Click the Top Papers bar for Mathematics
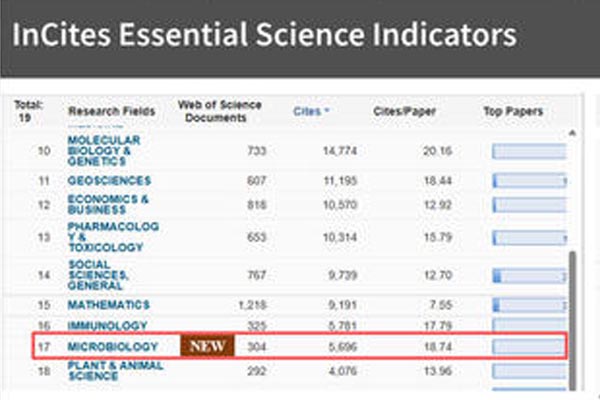Image resolution: width=600 pixels, height=400 pixels. (x=528, y=304)
